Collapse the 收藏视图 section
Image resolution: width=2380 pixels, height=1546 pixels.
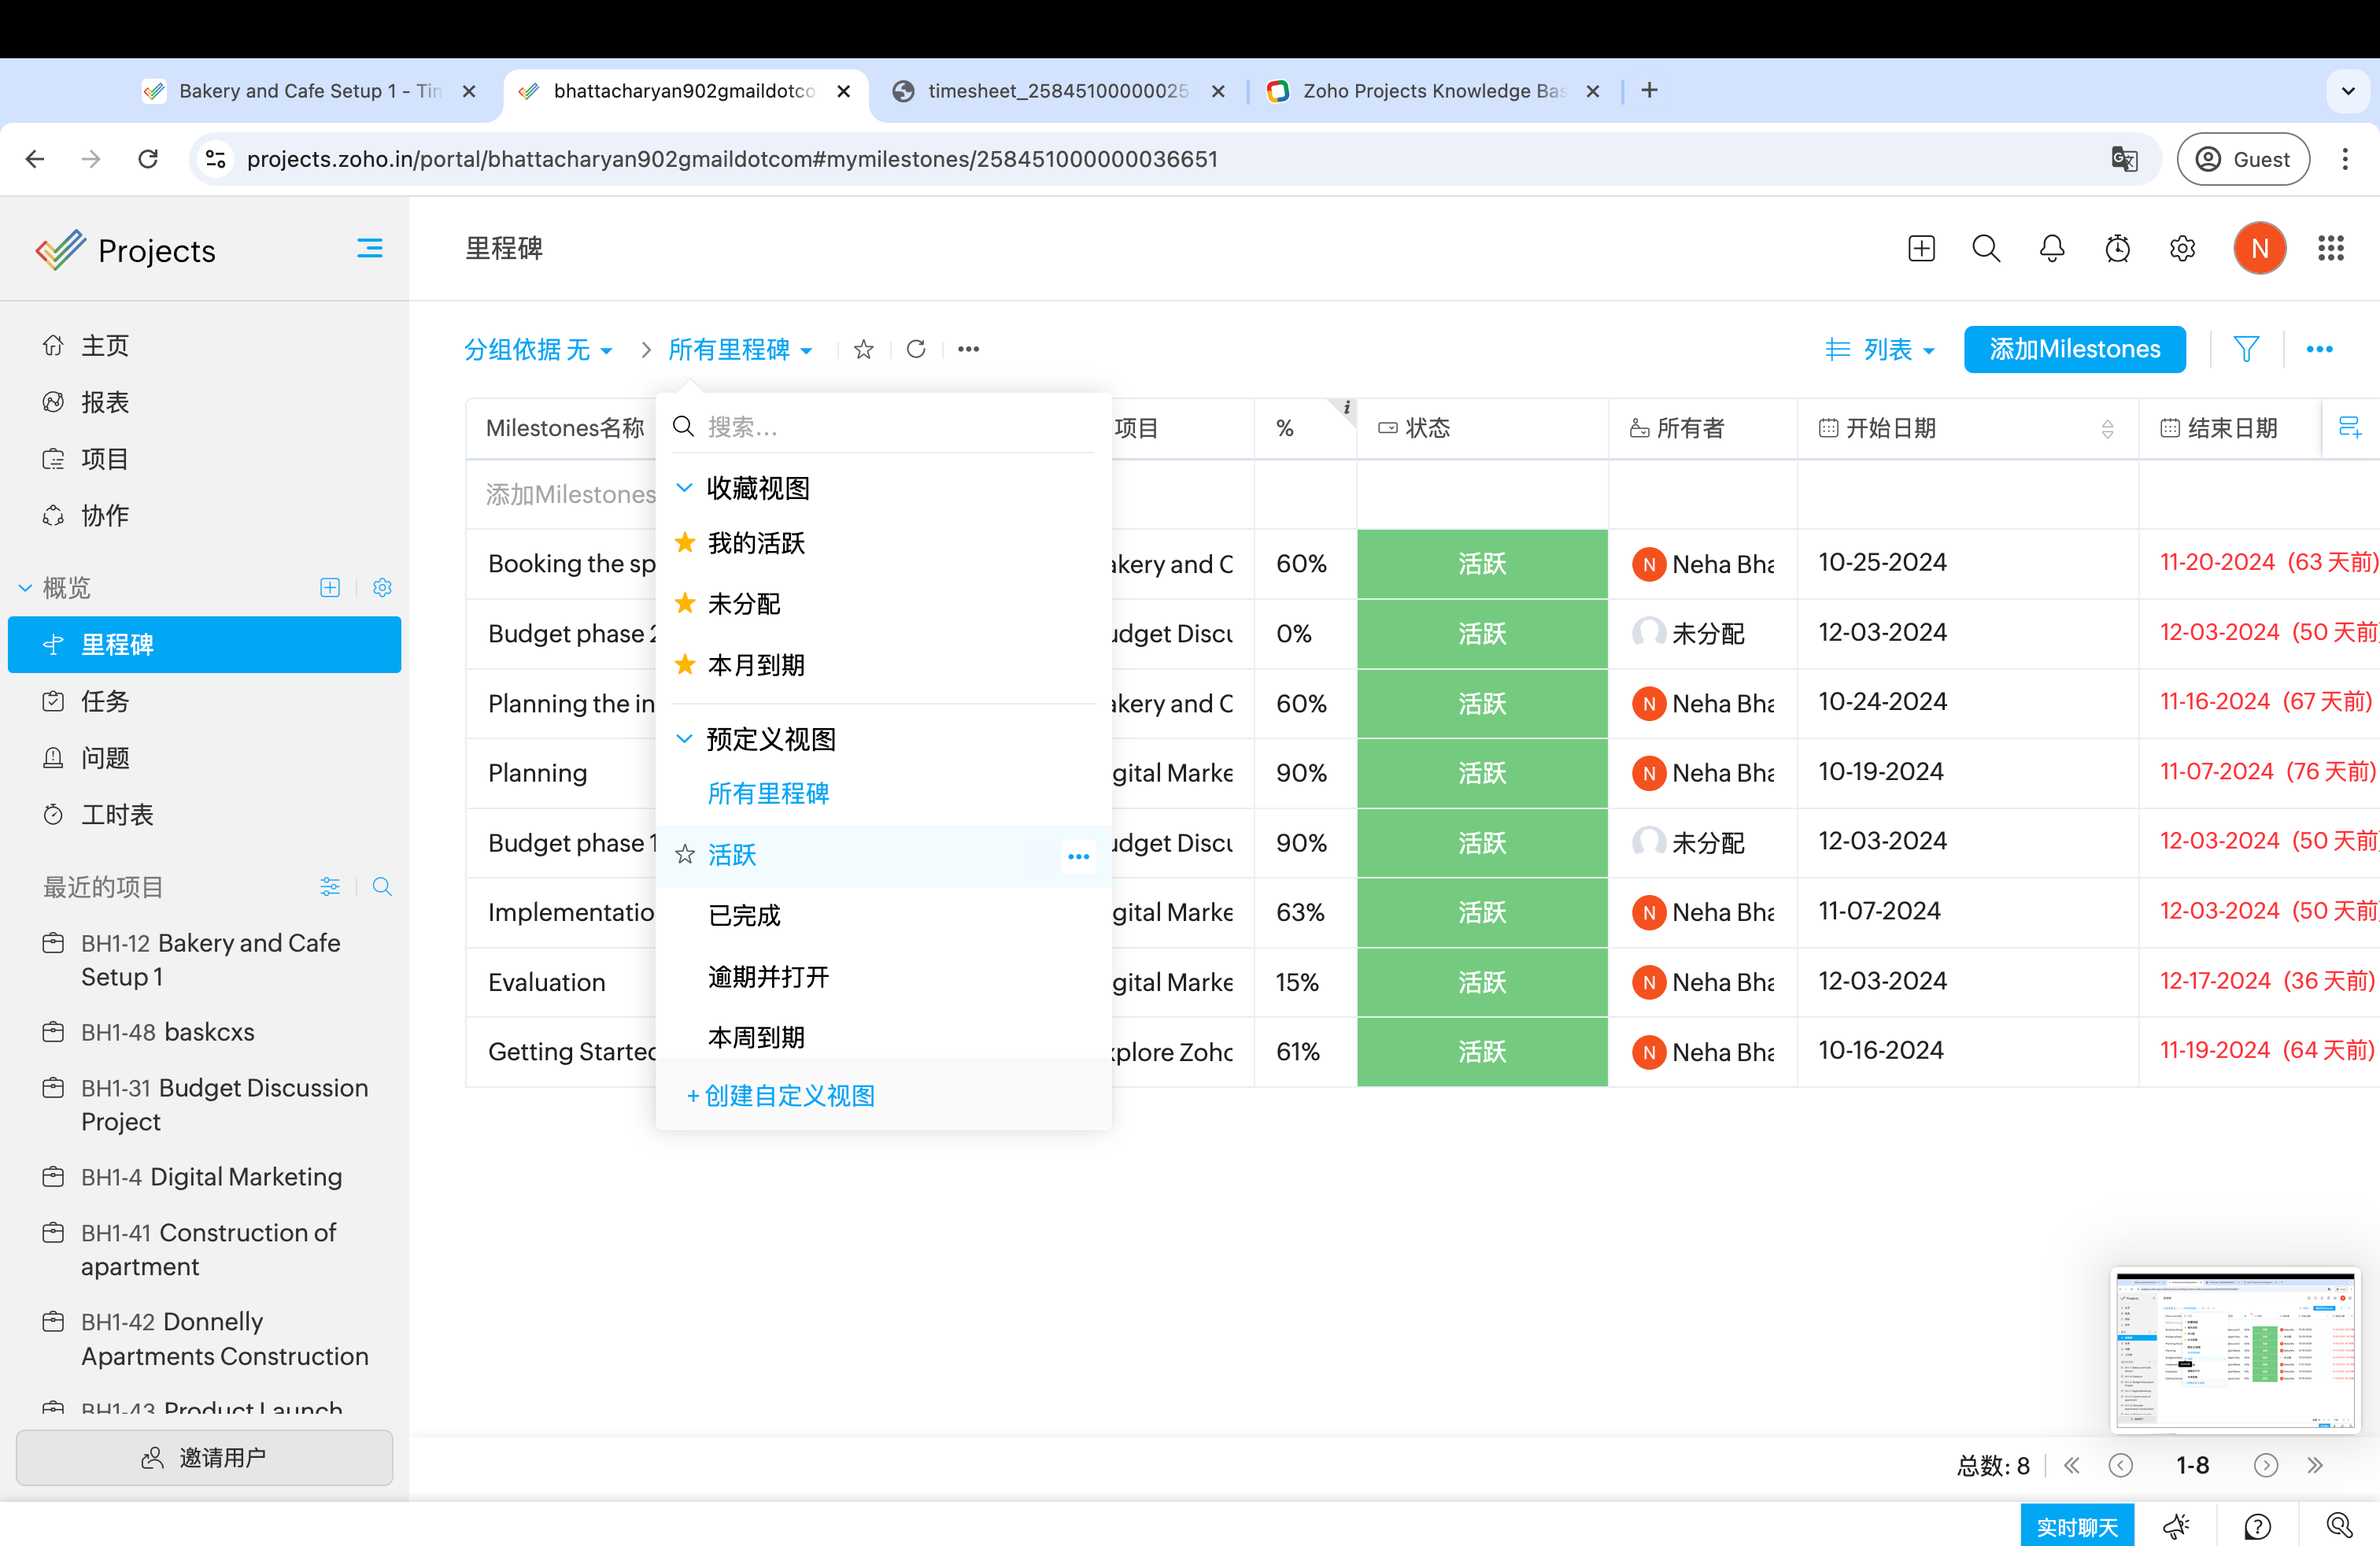pos(685,488)
